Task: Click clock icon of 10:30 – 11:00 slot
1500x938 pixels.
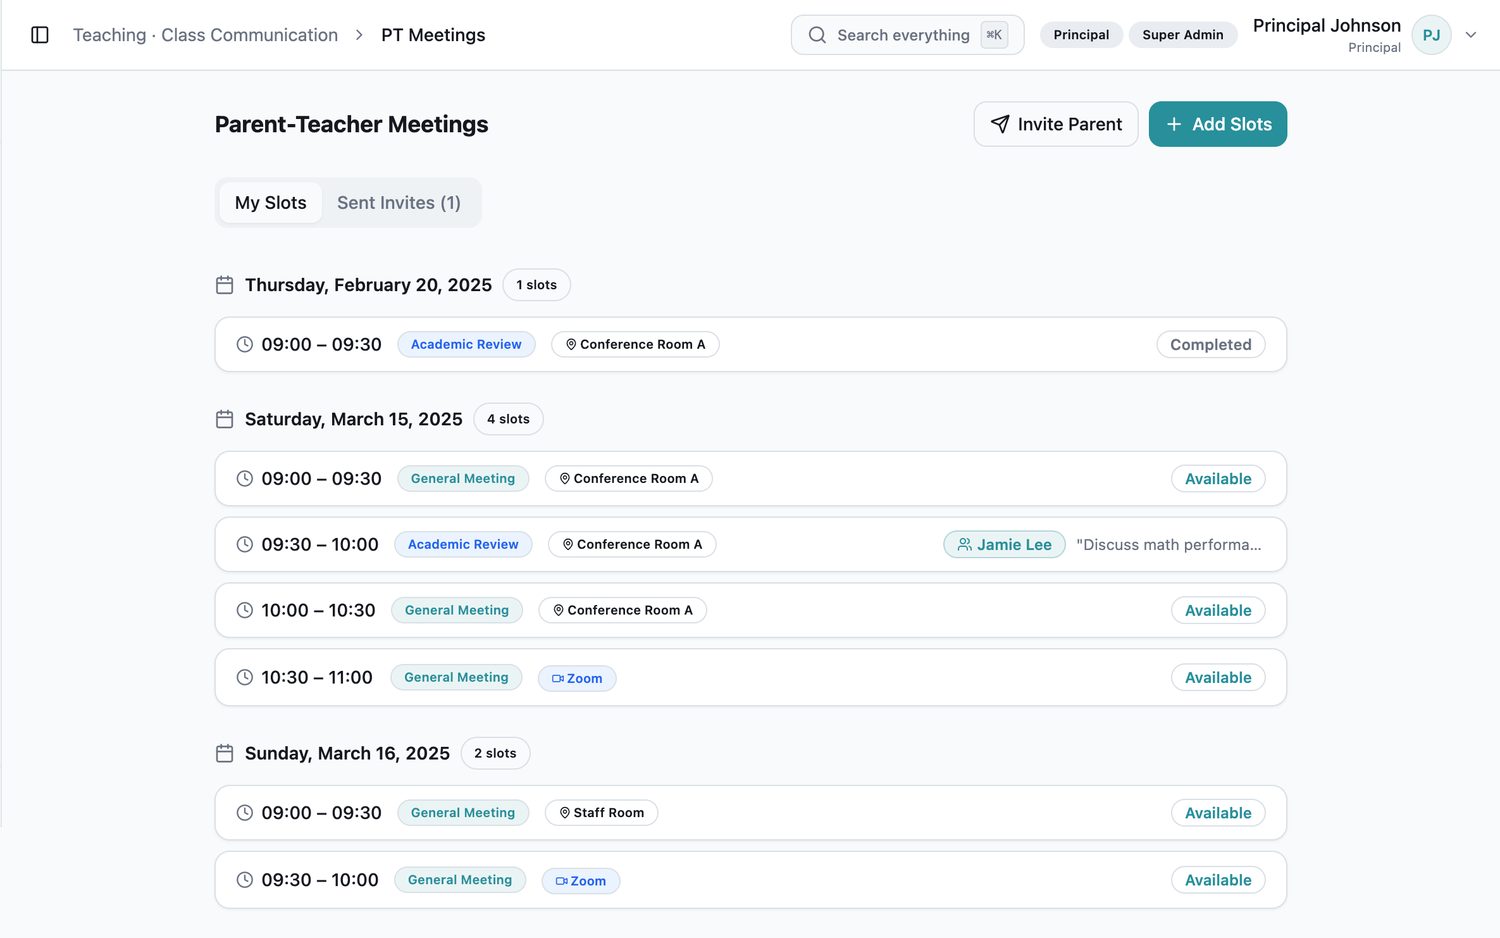Action: [244, 677]
